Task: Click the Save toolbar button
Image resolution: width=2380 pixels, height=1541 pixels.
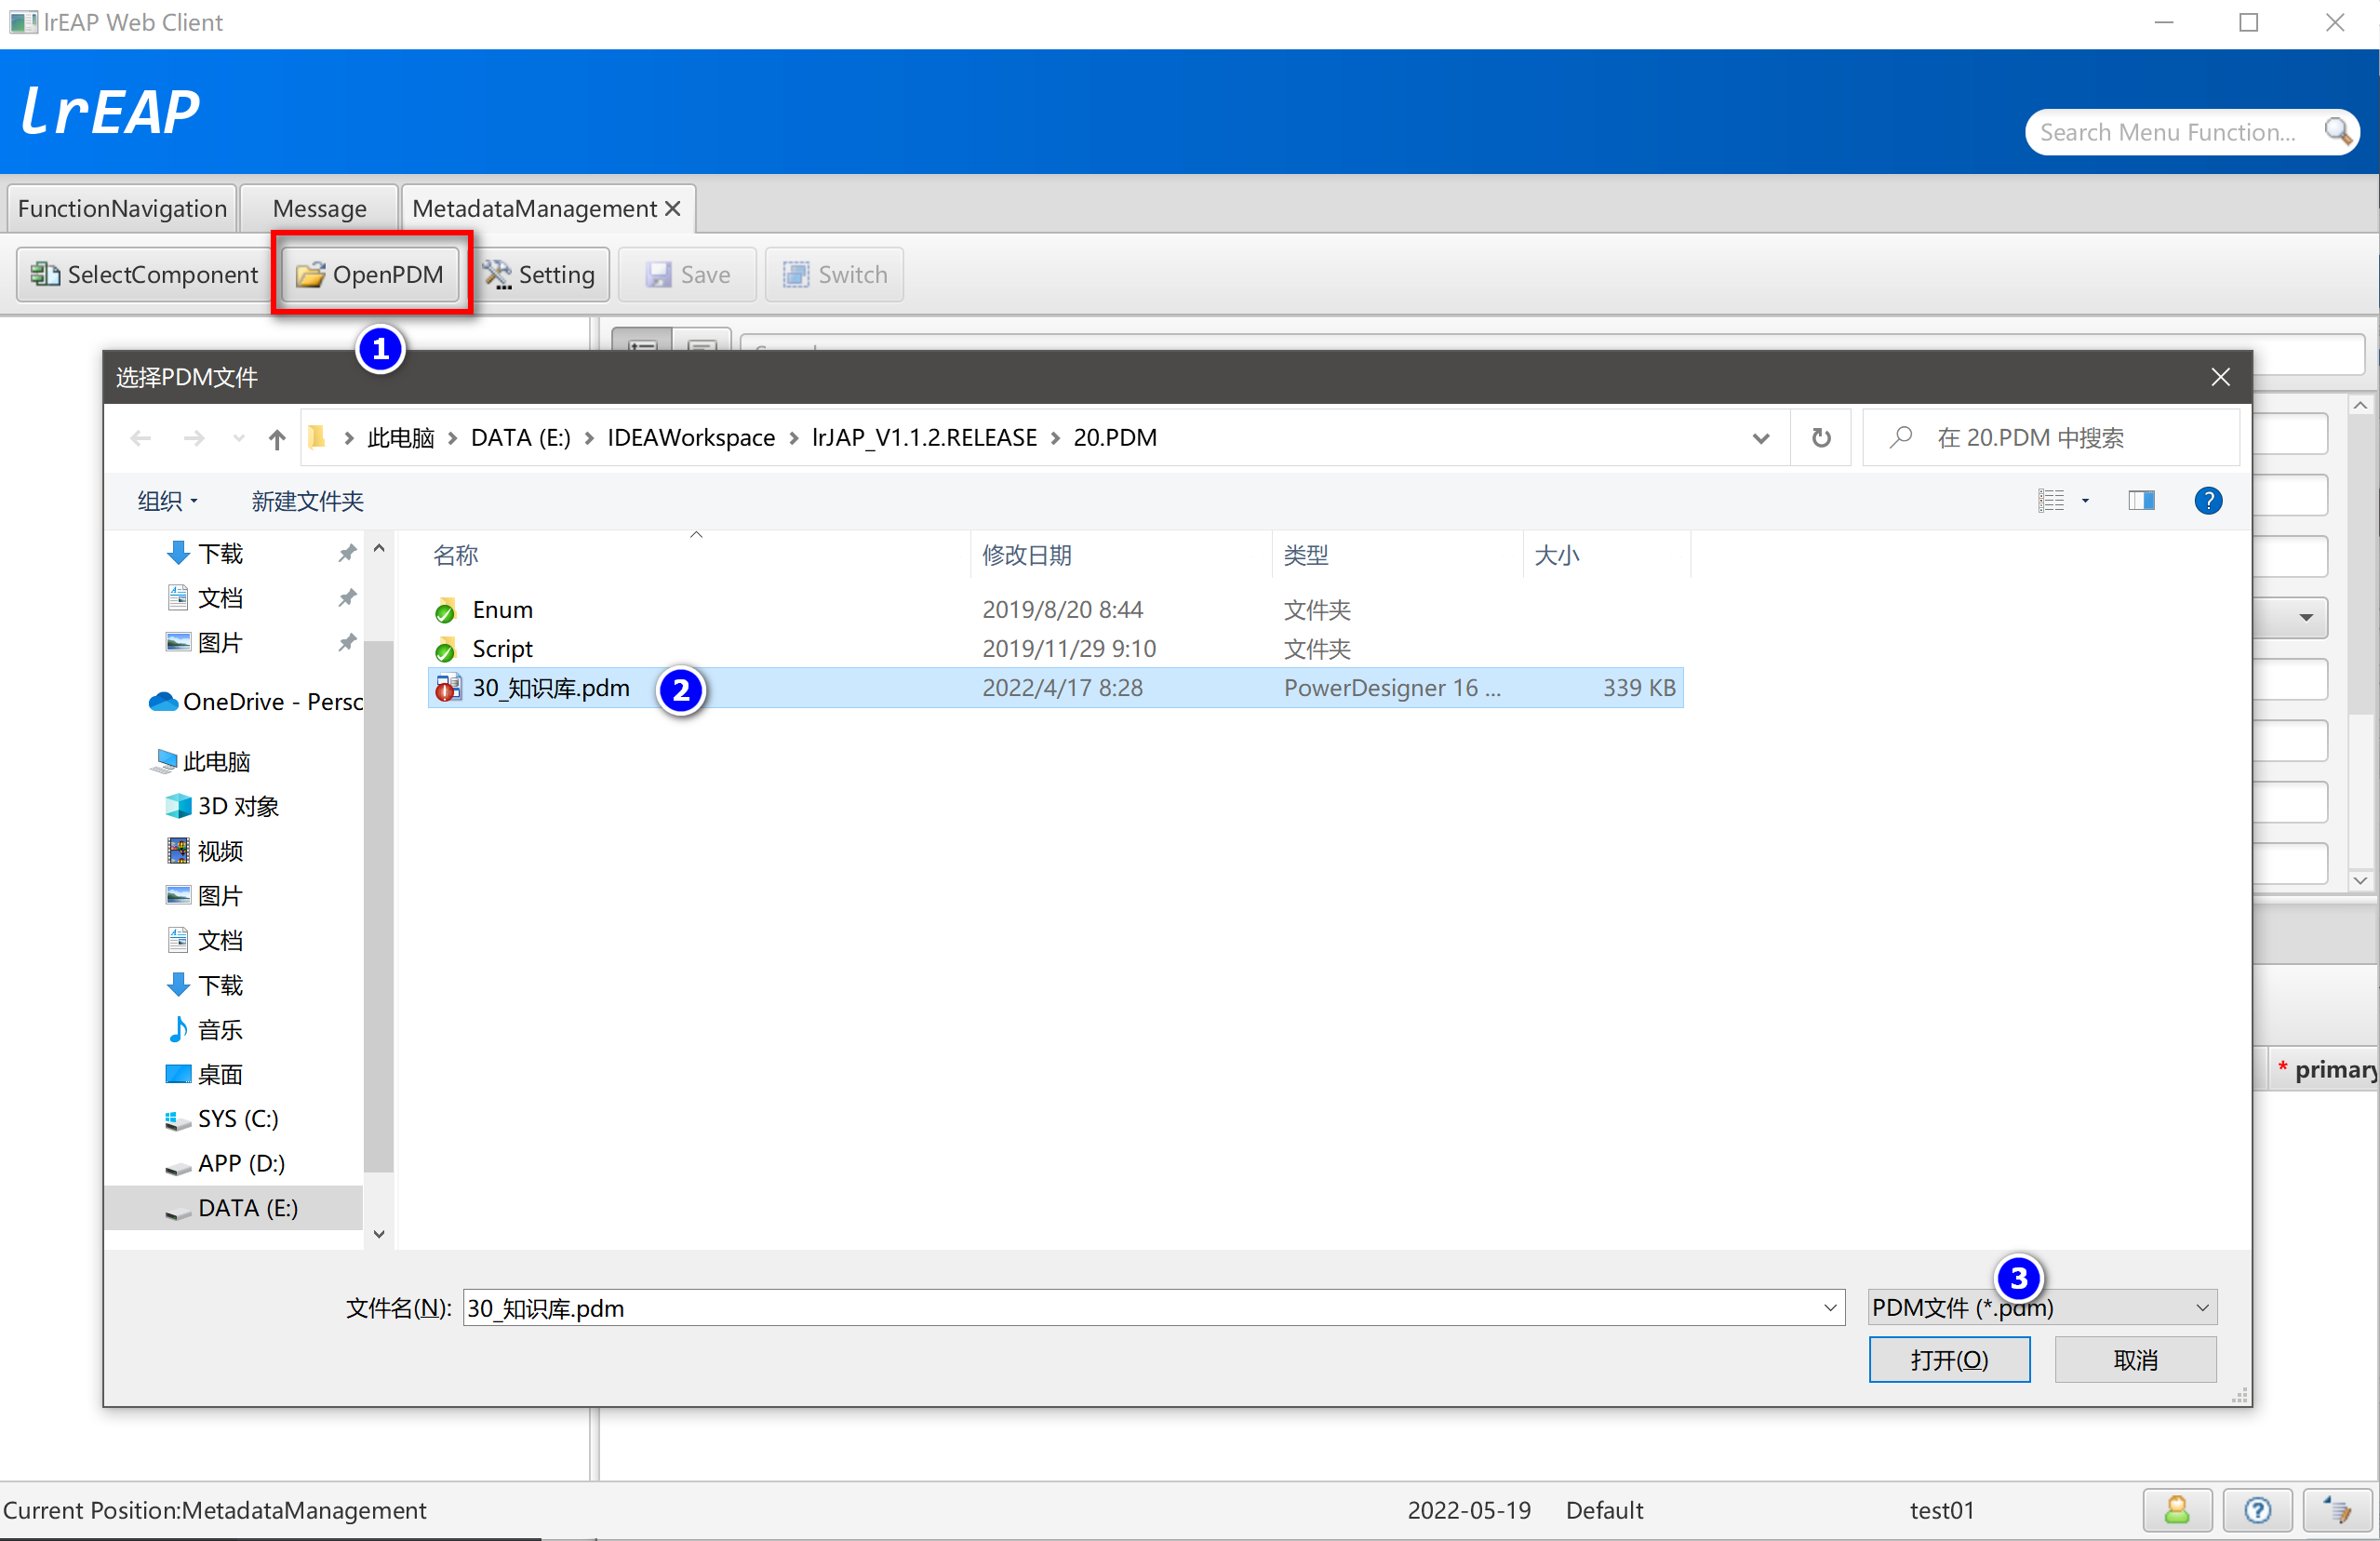Action: coord(688,274)
